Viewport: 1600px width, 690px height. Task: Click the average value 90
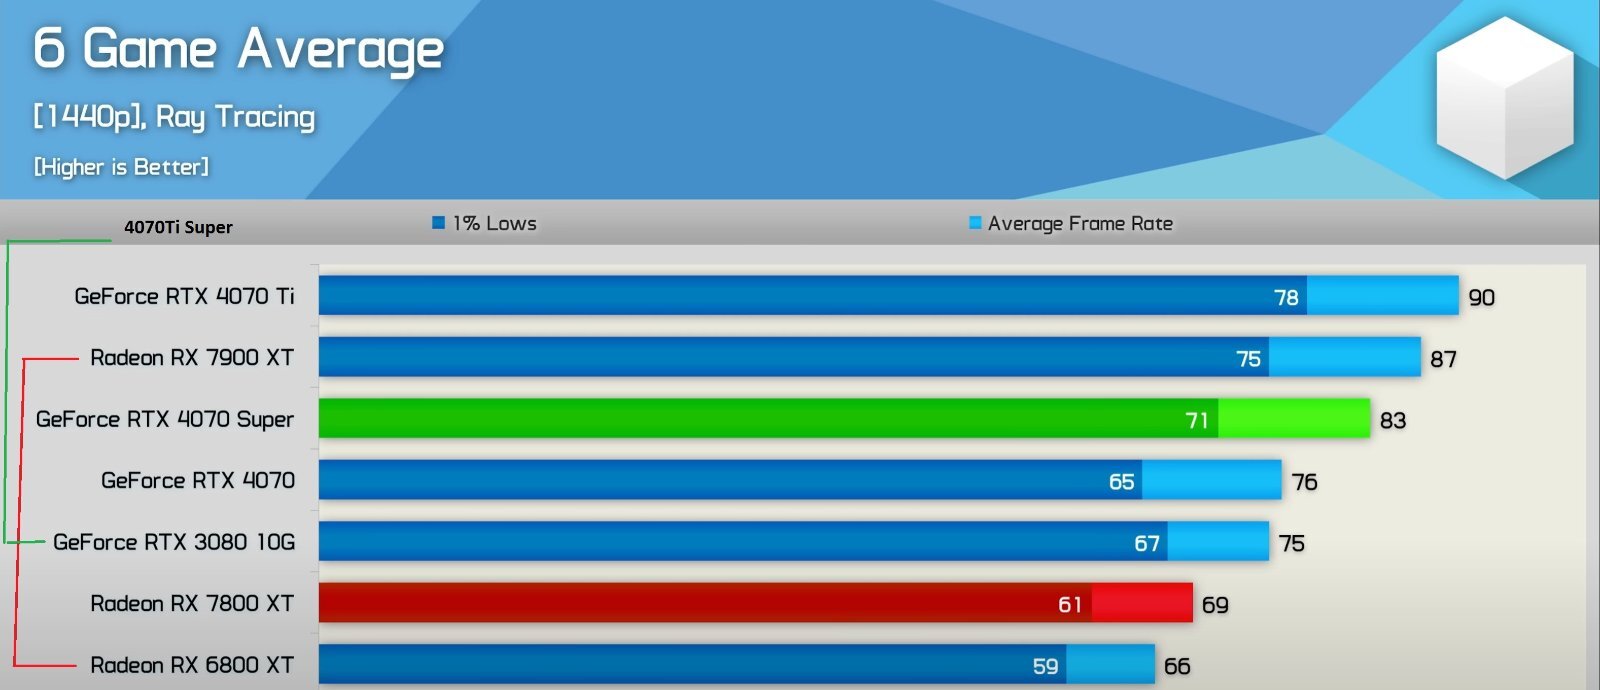(x=1482, y=297)
